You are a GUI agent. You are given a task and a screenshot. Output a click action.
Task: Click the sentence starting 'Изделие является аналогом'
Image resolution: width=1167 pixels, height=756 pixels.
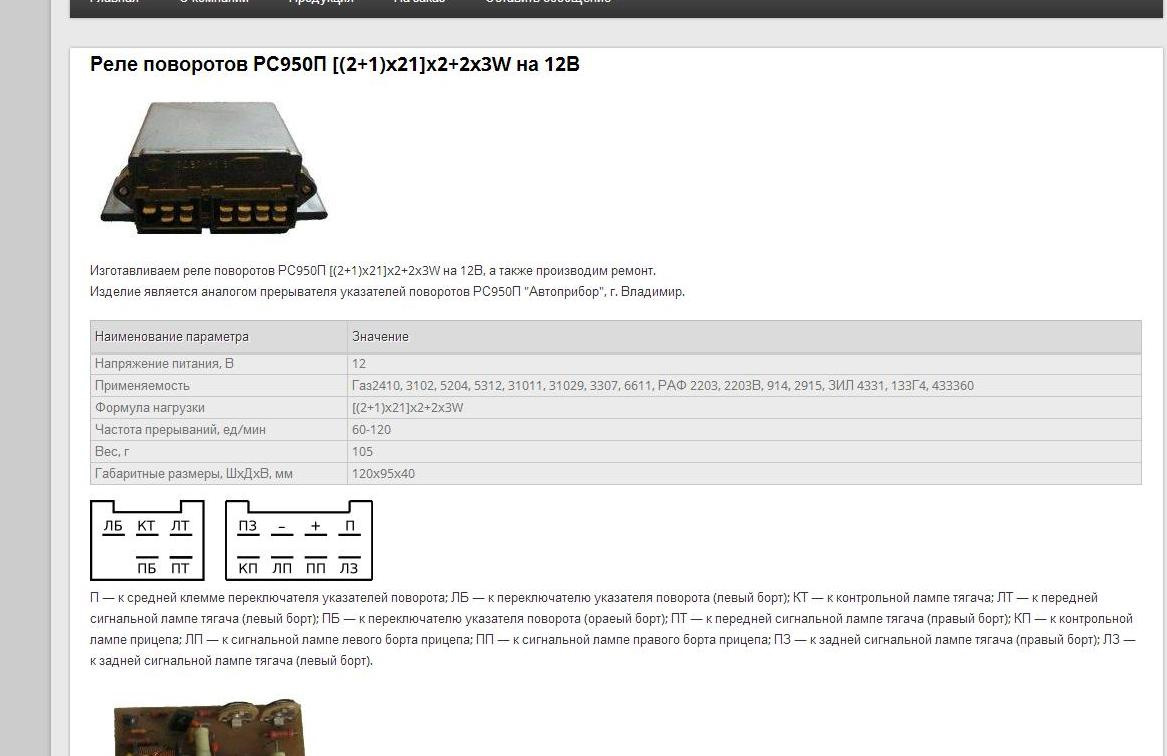click(x=387, y=292)
